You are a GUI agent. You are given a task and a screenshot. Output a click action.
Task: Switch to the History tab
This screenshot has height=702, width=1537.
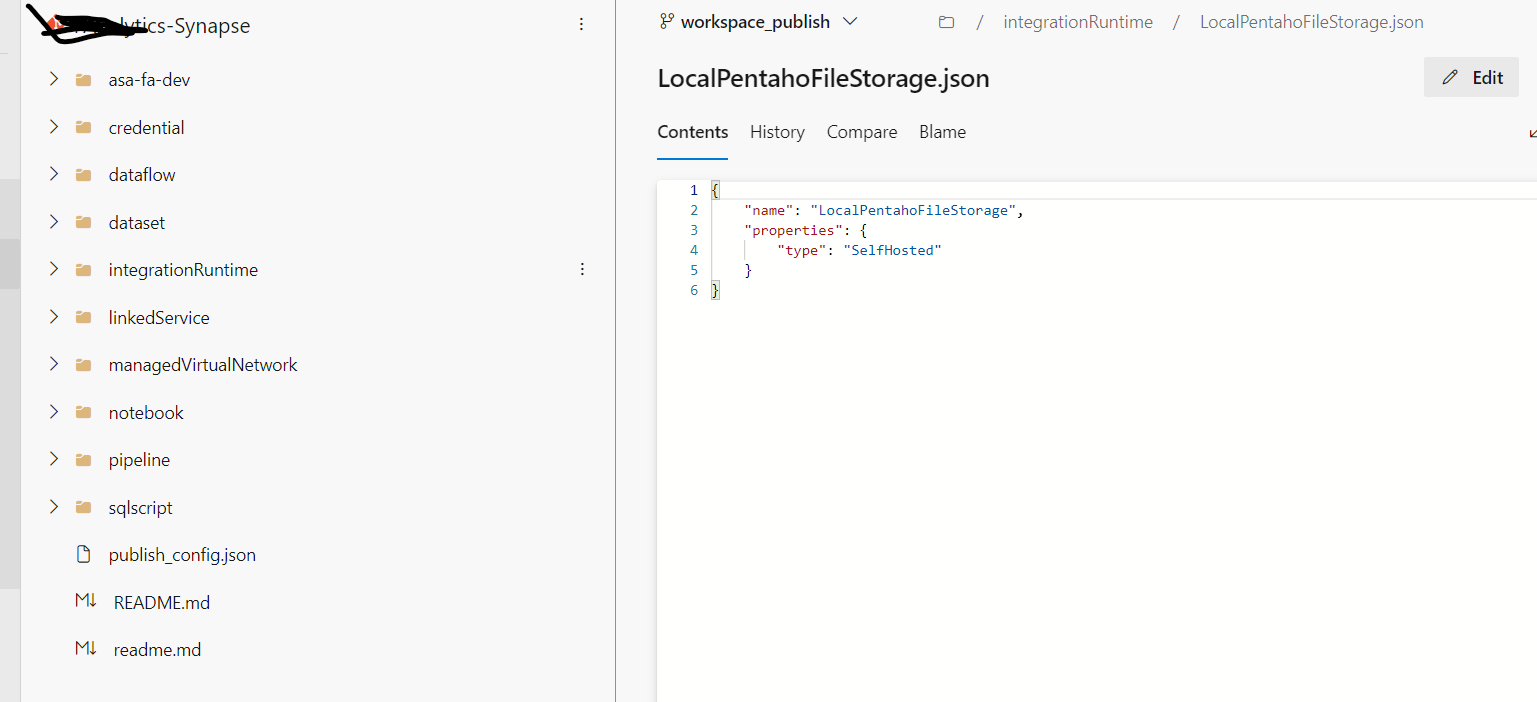776,131
